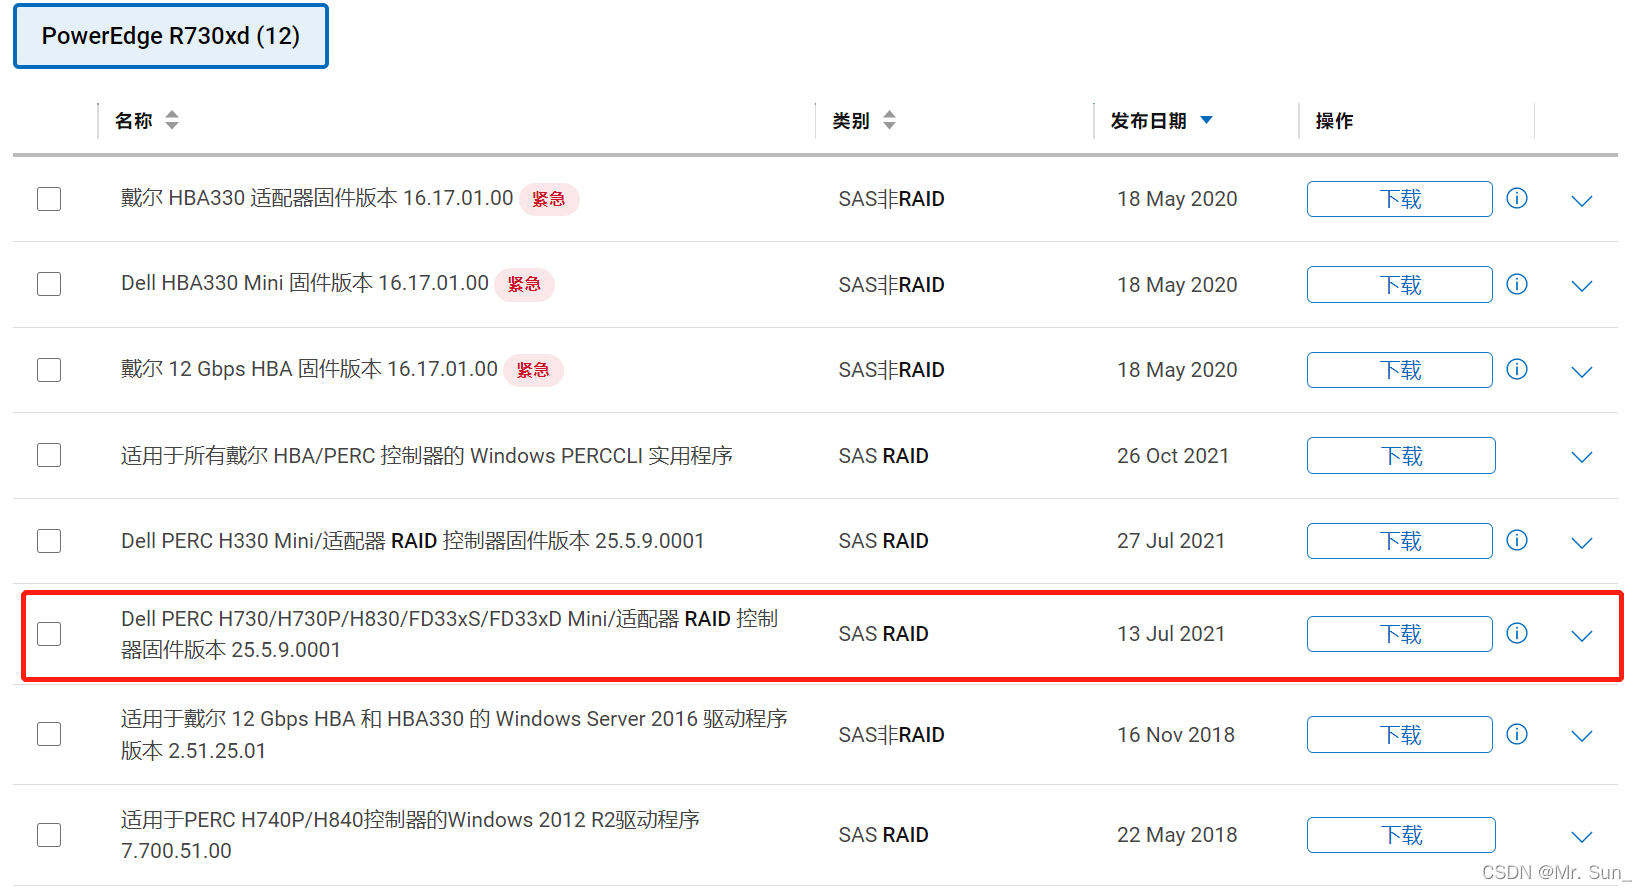The width and height of the screenshot is (1647, 891).
Task: Check the Windows PERCCLI 实用程序 row checkbox
Action: point(49,455)
